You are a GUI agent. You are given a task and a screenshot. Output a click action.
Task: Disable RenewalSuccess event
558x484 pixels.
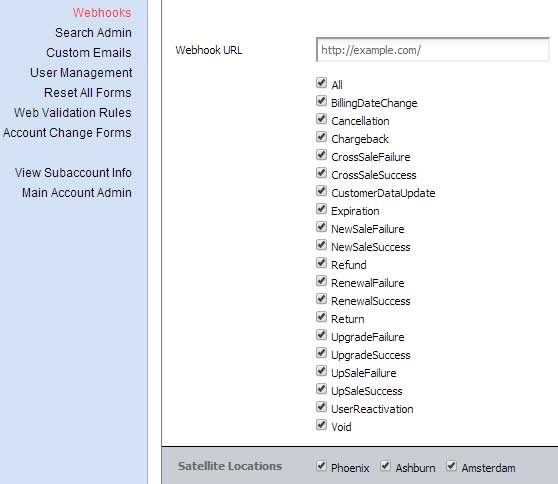pyautogui.click(x=321, y=299)
